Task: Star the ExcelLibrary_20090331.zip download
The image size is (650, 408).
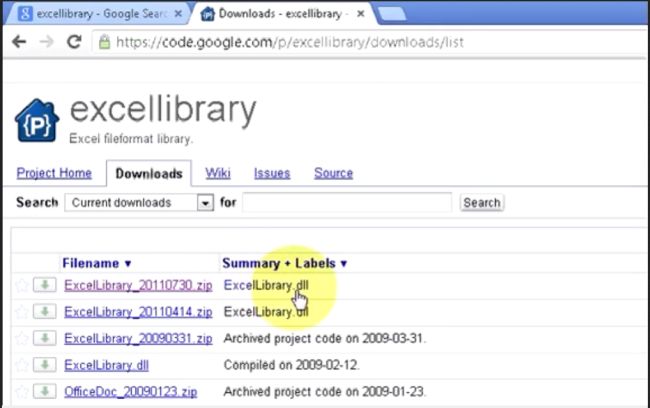Action: tap(21, 338)
